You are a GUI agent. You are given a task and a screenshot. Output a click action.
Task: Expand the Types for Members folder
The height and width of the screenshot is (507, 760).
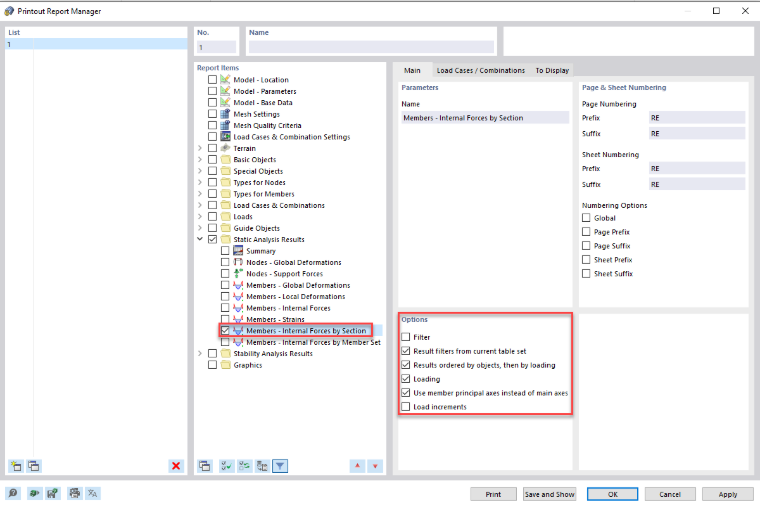click(200, 193)
